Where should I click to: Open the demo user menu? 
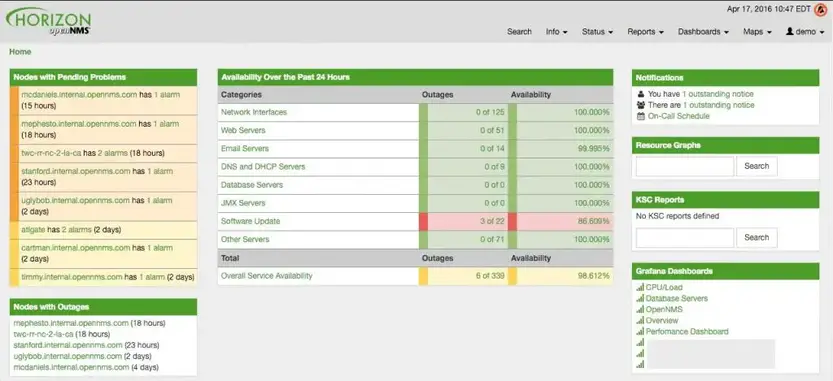(804, 32)
